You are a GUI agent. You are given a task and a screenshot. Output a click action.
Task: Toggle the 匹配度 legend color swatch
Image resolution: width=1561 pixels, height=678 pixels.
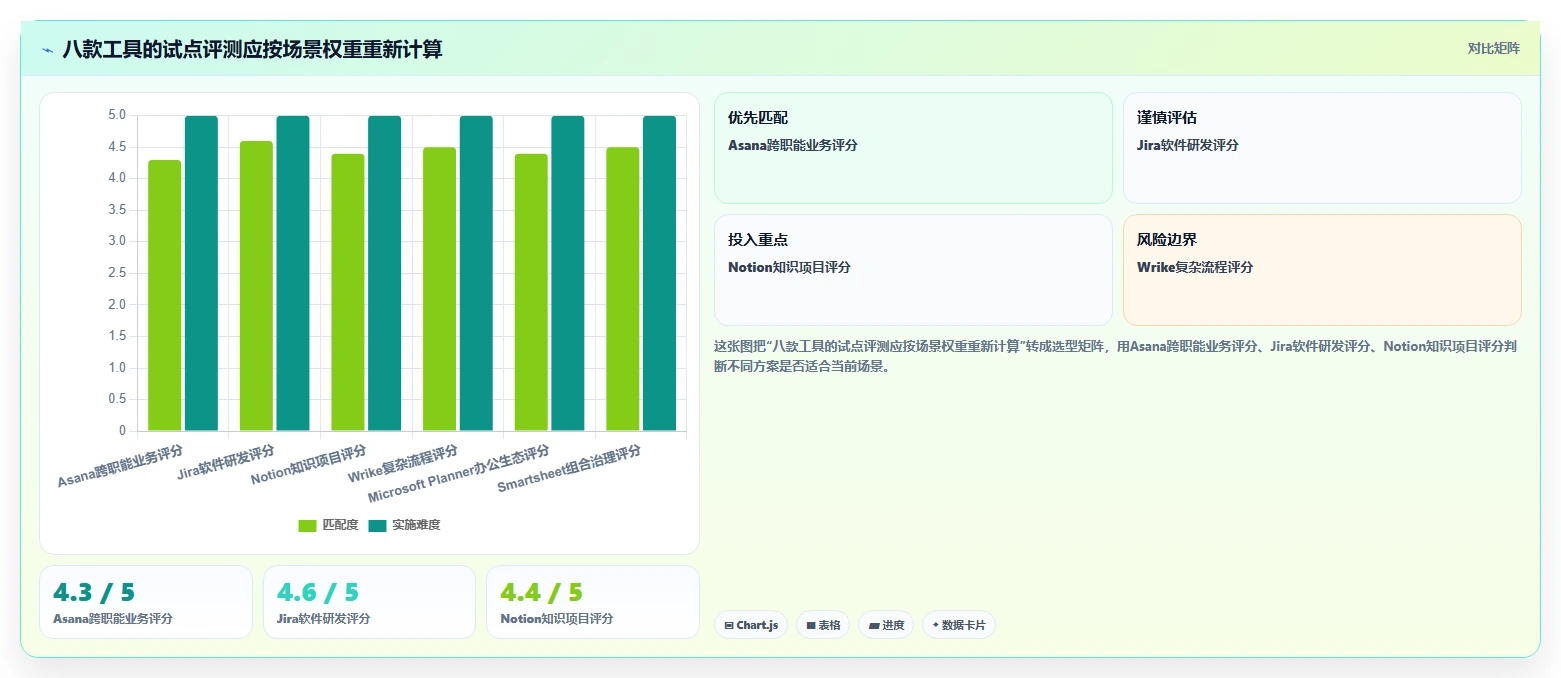tap(308, 525)
